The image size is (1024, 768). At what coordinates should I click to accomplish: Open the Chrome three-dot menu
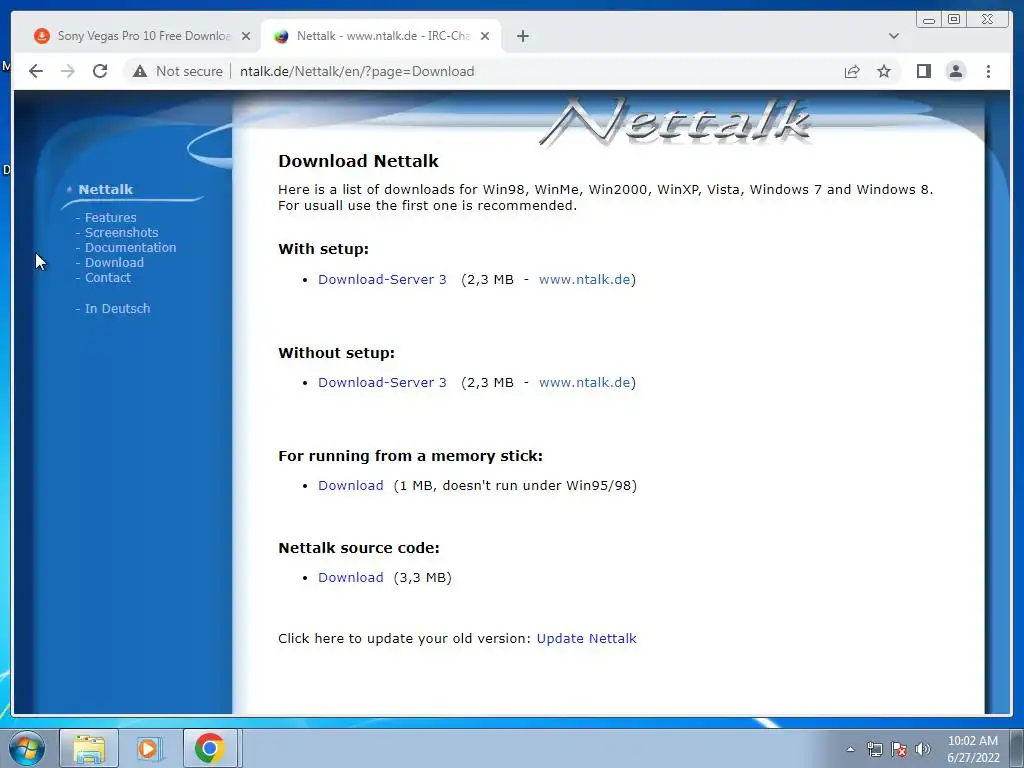pos(988,71)
